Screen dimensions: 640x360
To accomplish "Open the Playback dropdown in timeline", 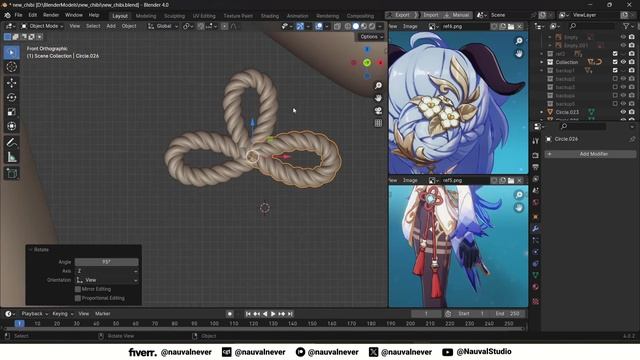I will point(35,314).
